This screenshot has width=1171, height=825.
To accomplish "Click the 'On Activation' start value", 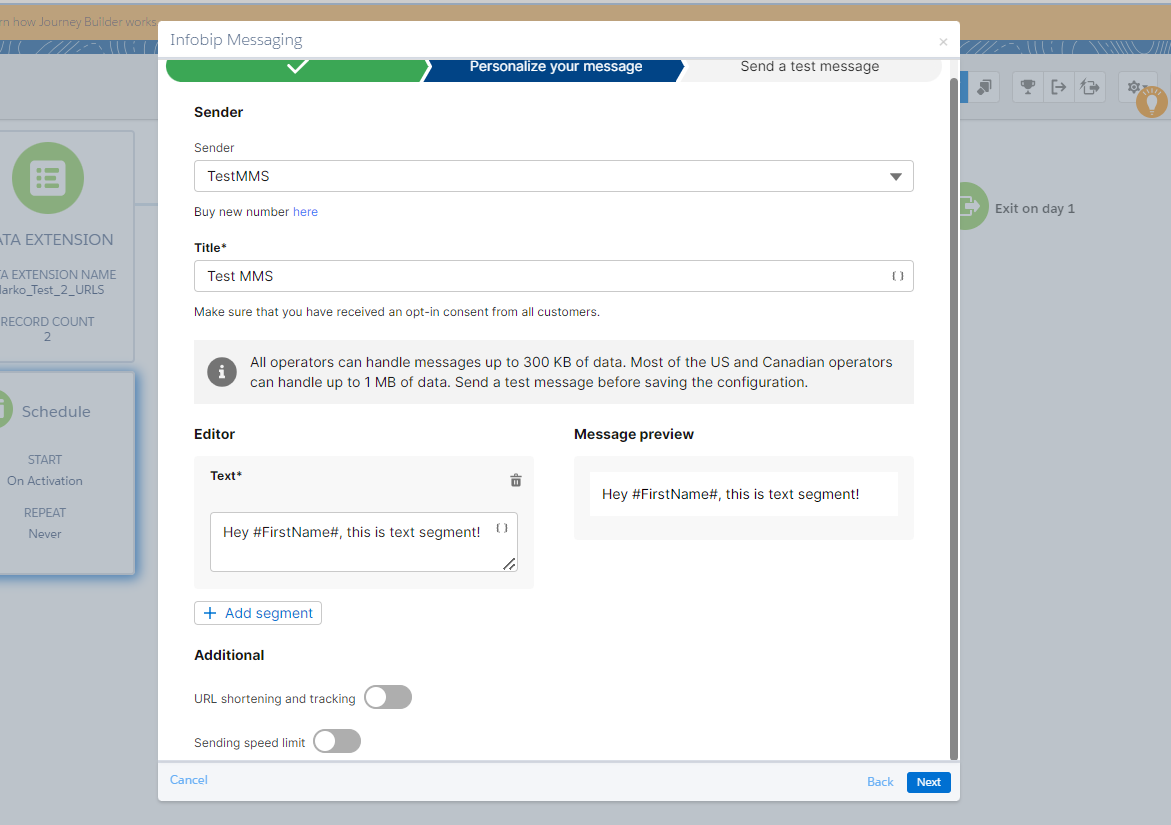I will pos(45,481).
